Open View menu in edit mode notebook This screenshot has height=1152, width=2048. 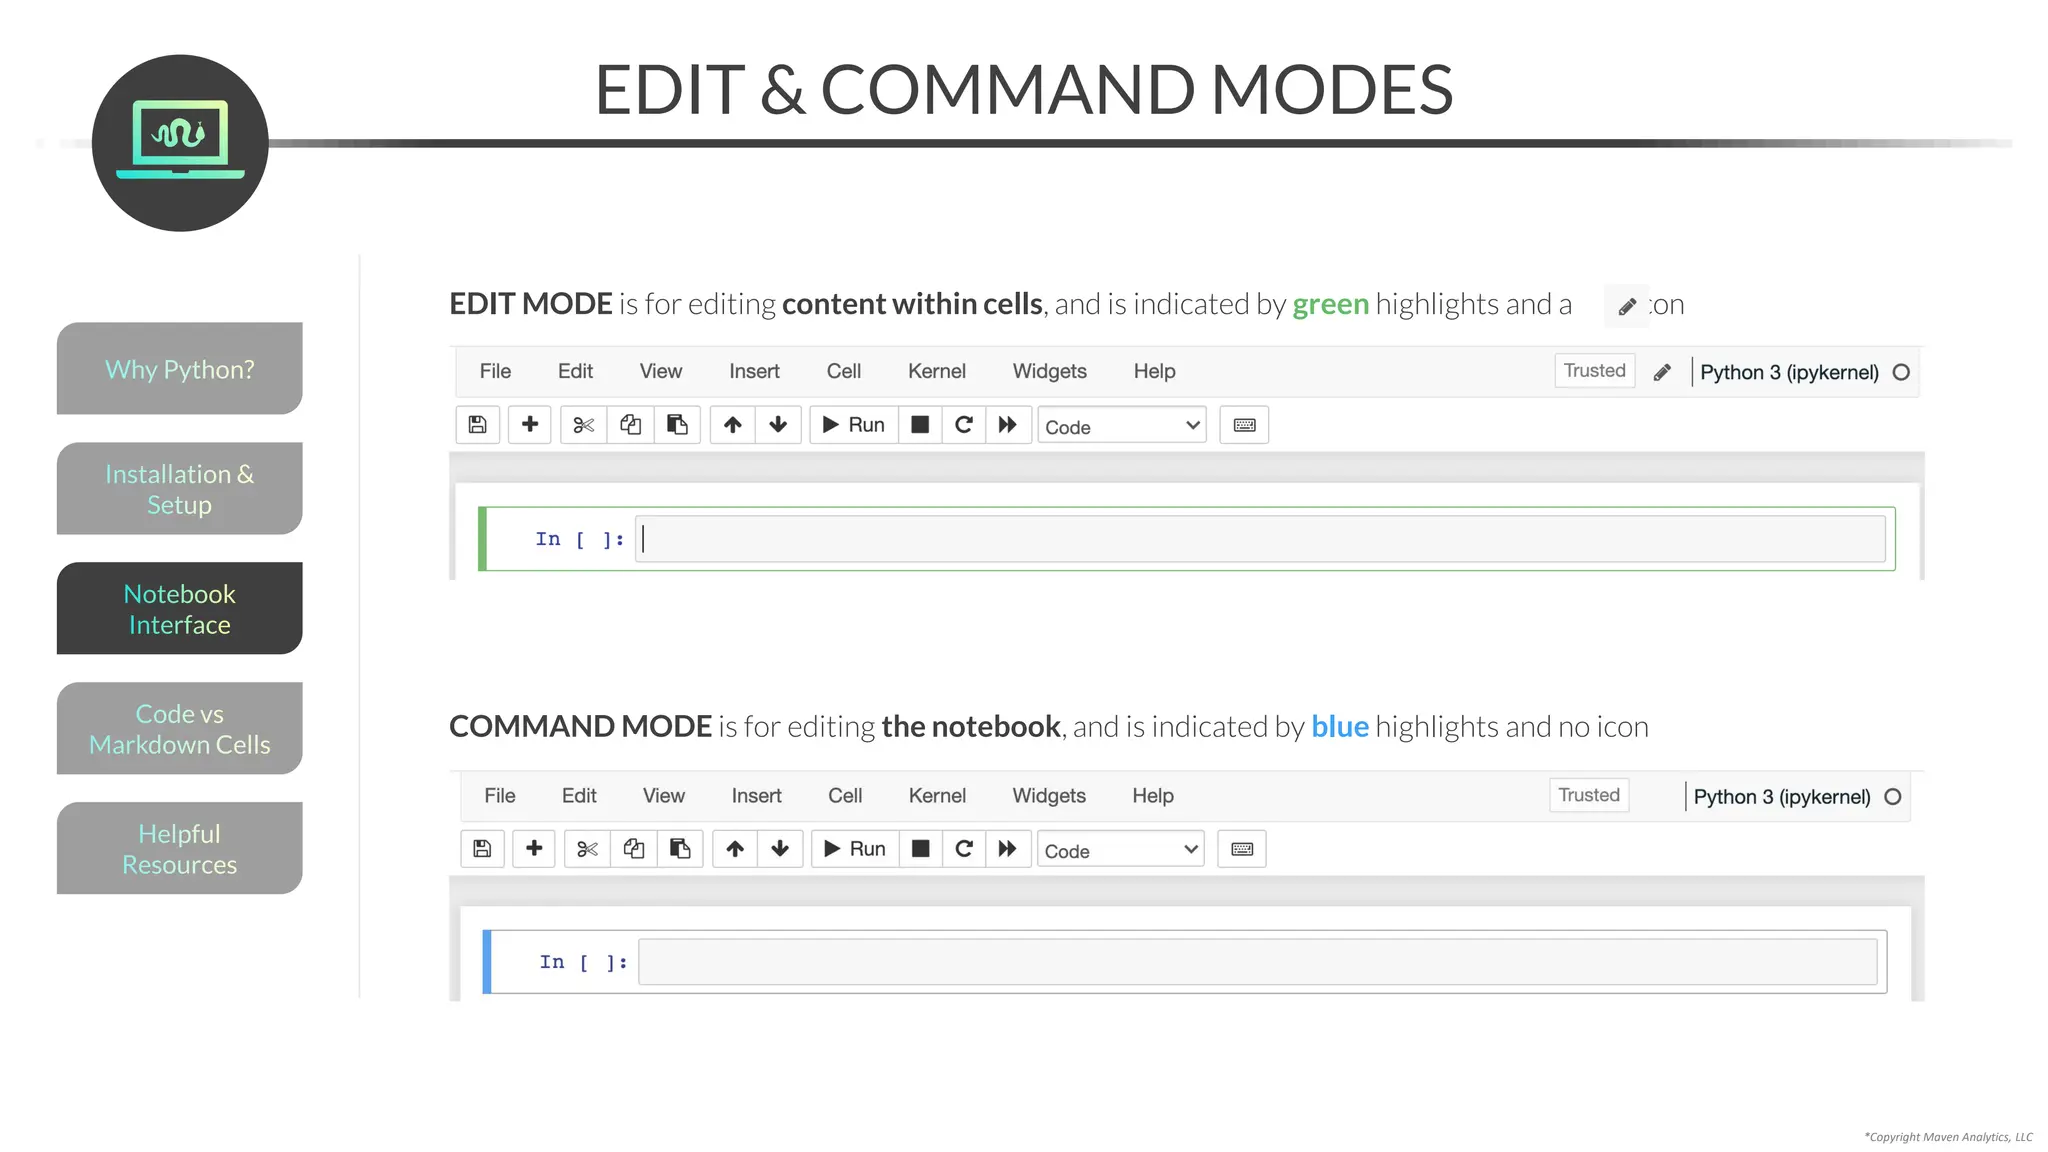pyautogui.click(x=661, y=371)
